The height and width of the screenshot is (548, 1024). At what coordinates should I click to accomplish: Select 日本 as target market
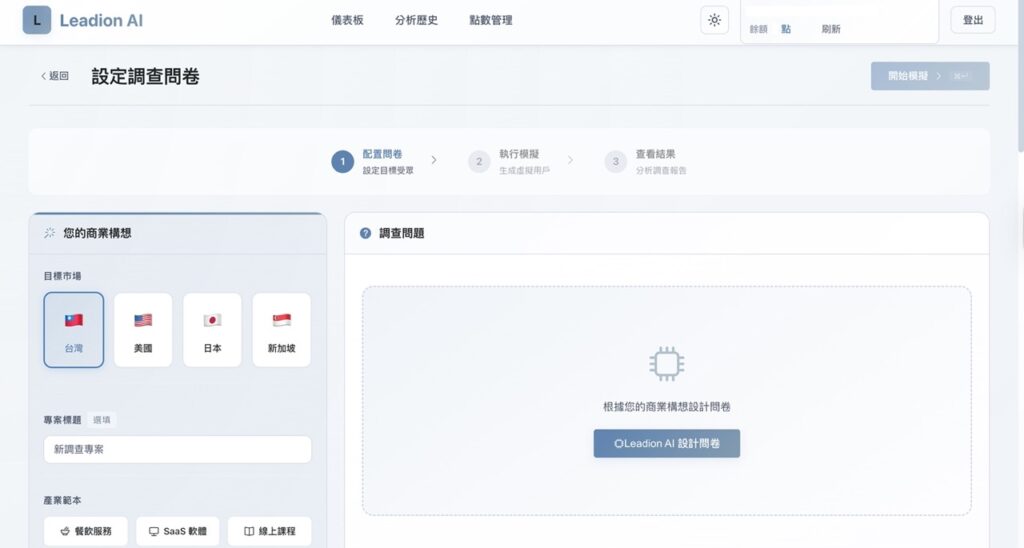pyautogui.click(x=212, y=330)
